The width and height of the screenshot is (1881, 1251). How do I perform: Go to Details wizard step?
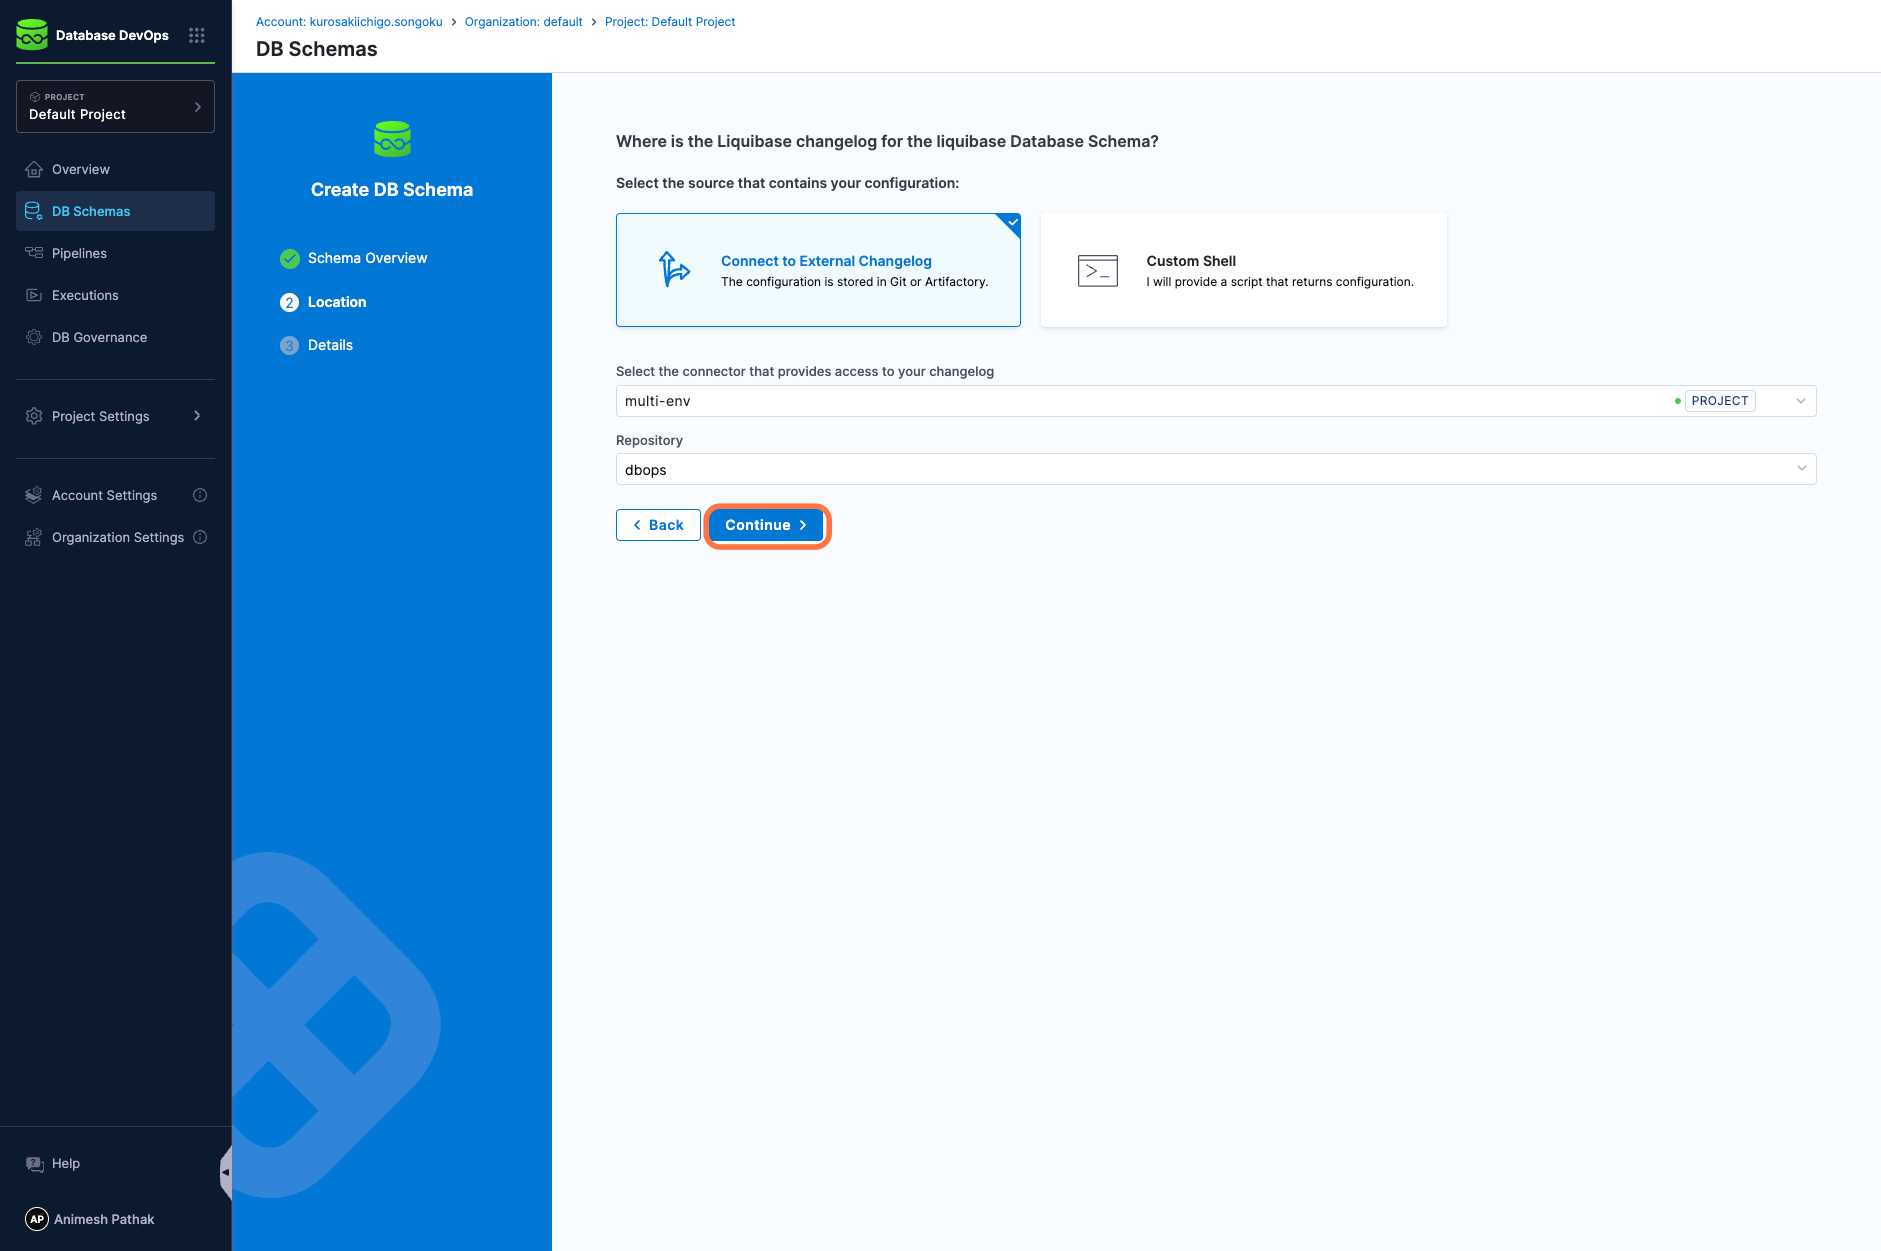[317, 345]
